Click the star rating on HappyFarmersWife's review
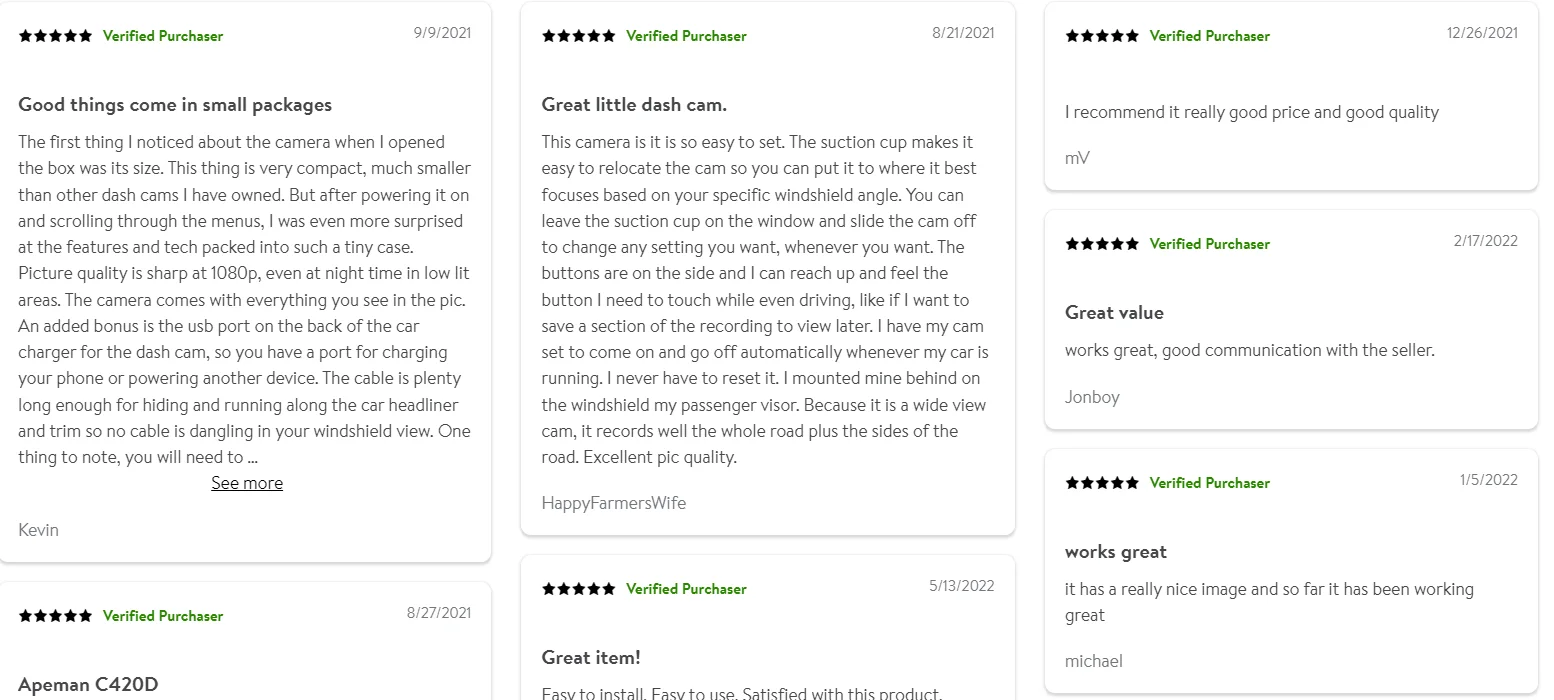 (579, 36)
